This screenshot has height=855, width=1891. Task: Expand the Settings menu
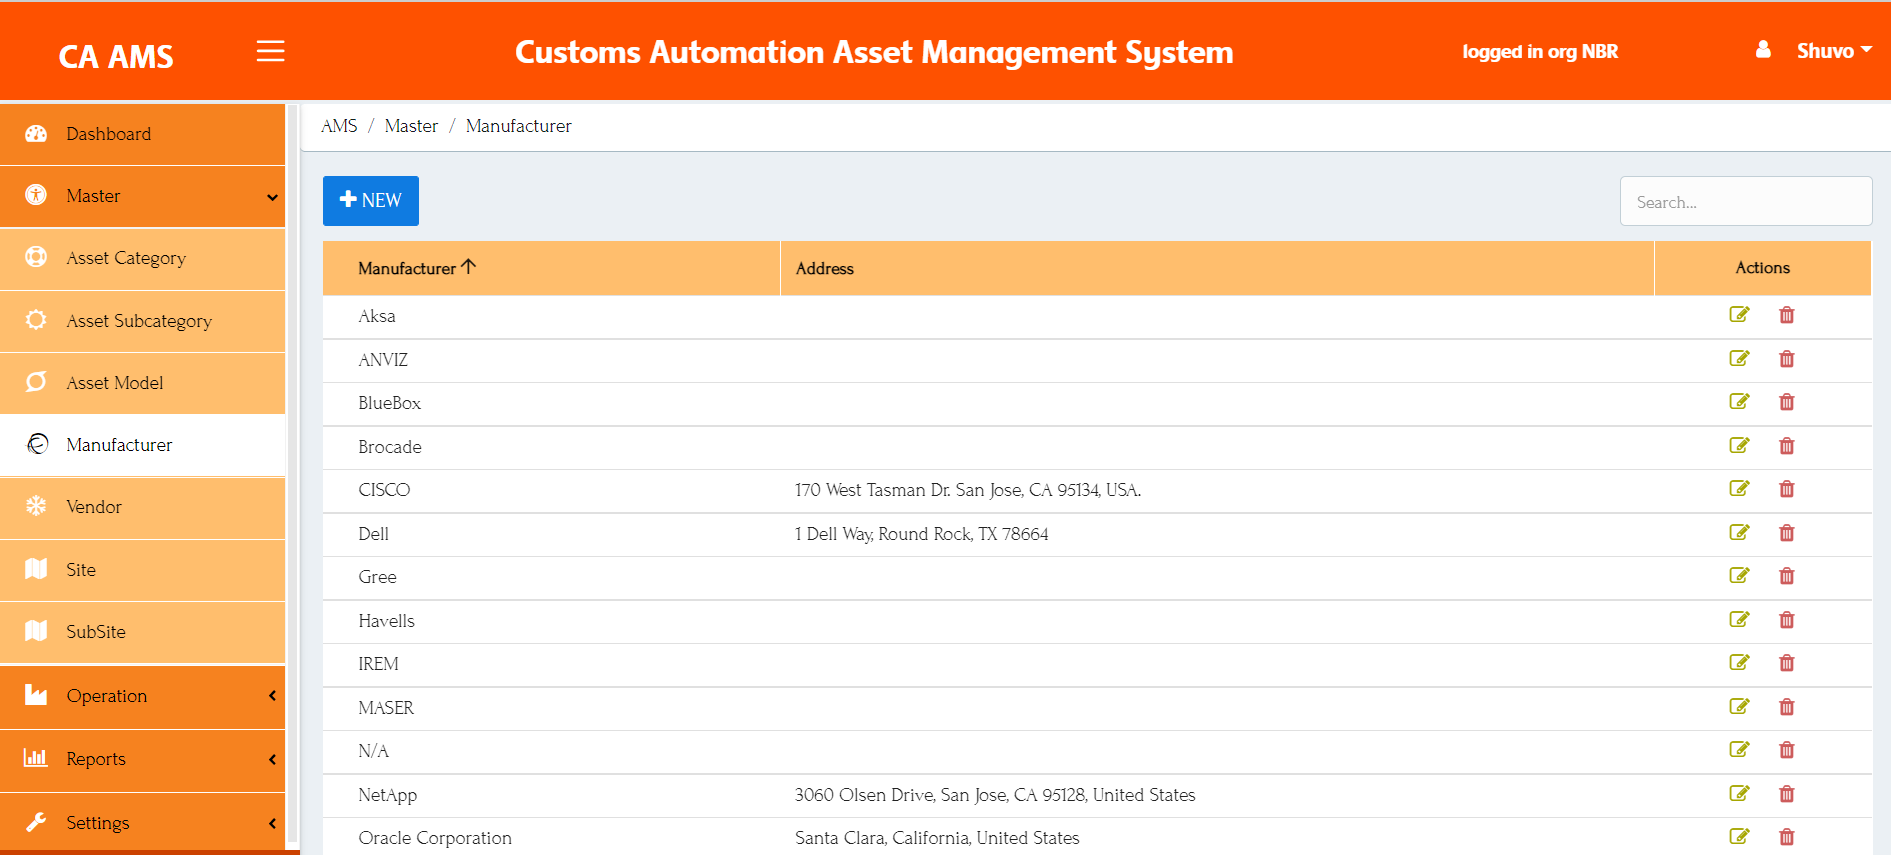143,823
